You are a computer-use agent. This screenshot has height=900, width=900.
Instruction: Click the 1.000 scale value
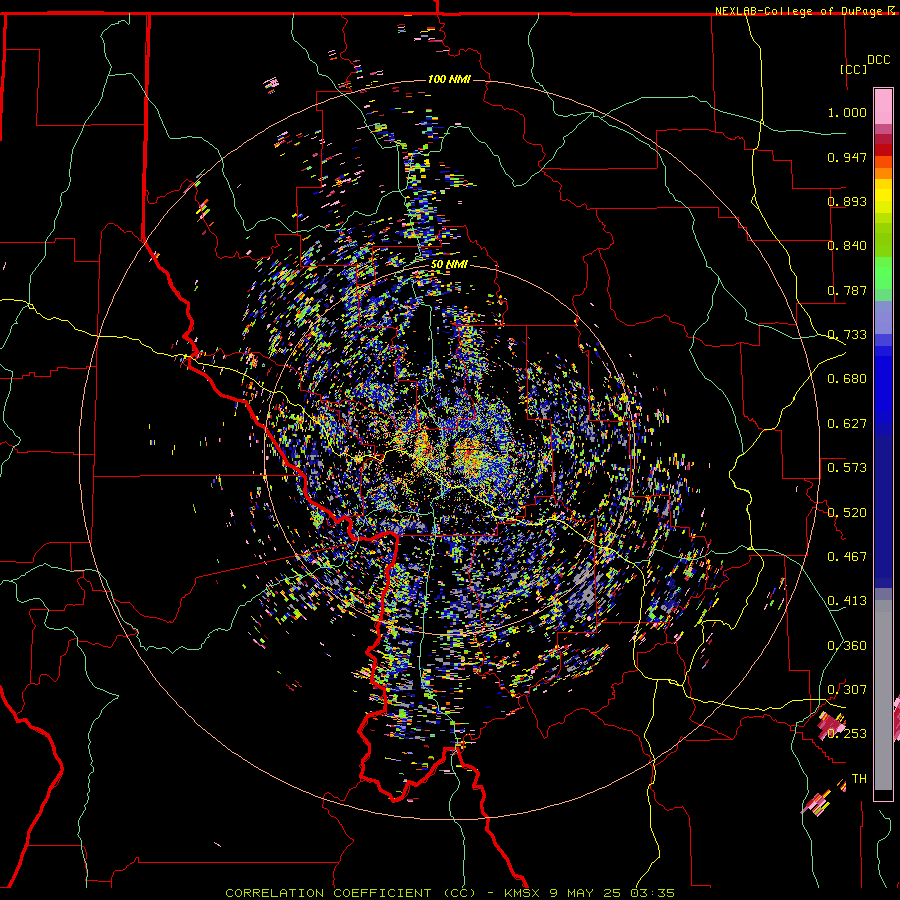[847, 112]
